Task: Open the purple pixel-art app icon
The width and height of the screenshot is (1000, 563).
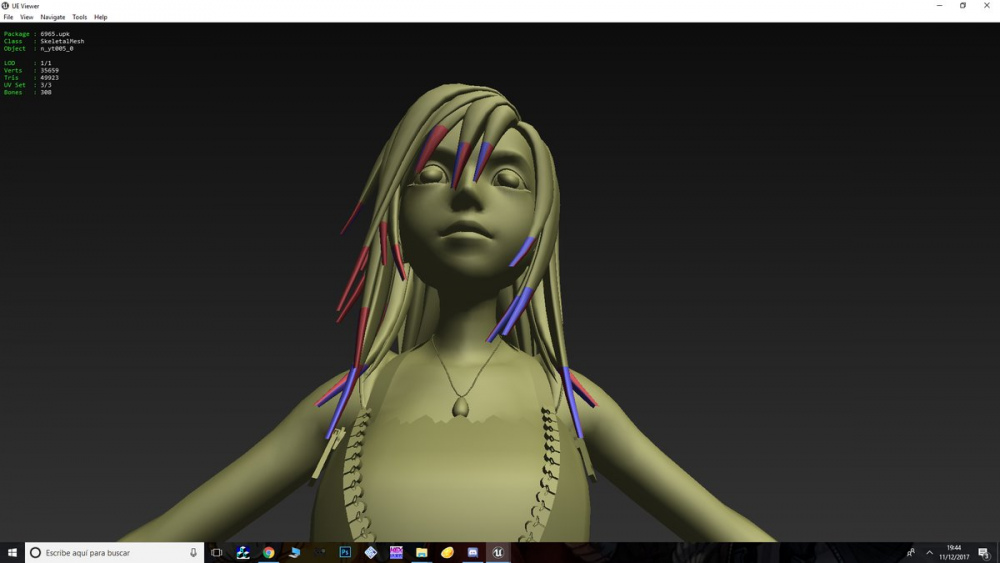Action: click(396, 553)
